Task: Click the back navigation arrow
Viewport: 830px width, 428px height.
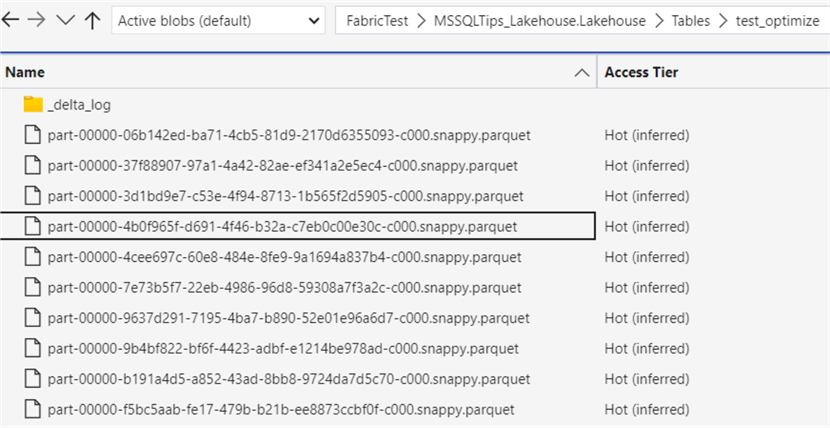Action: (12, 20)
